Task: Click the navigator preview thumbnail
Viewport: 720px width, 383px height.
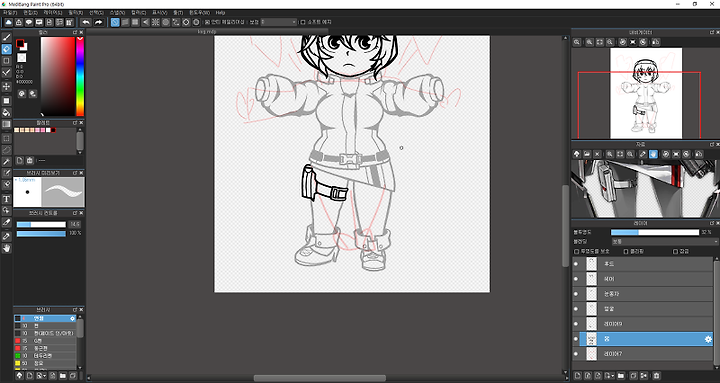Action: (x=646, y=93)
